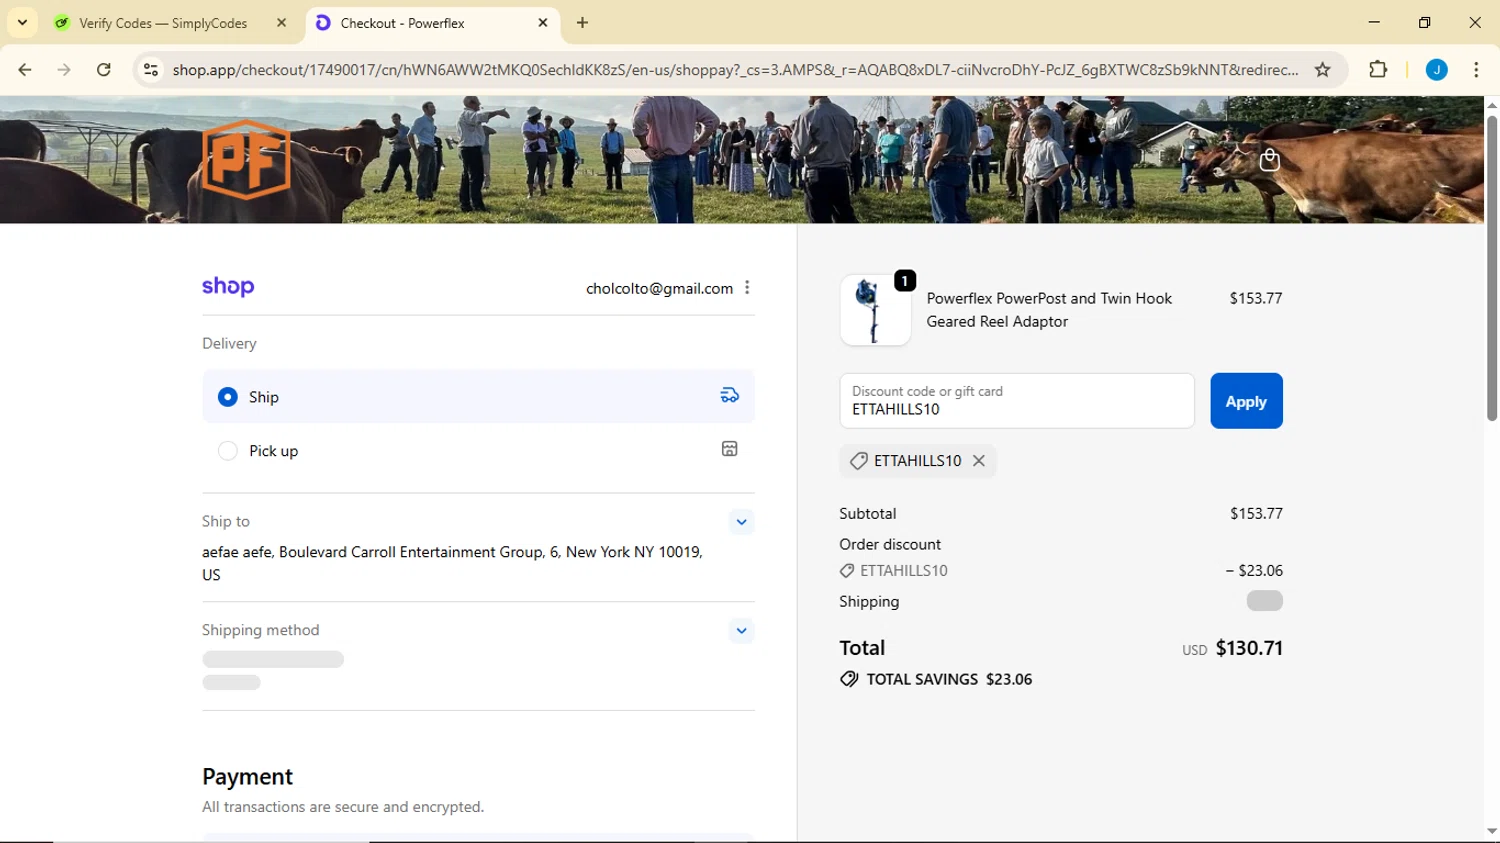Viewport: 1500px width, 843px height.
Task: Open the browser extensions menu
Action: (1378, 70)
